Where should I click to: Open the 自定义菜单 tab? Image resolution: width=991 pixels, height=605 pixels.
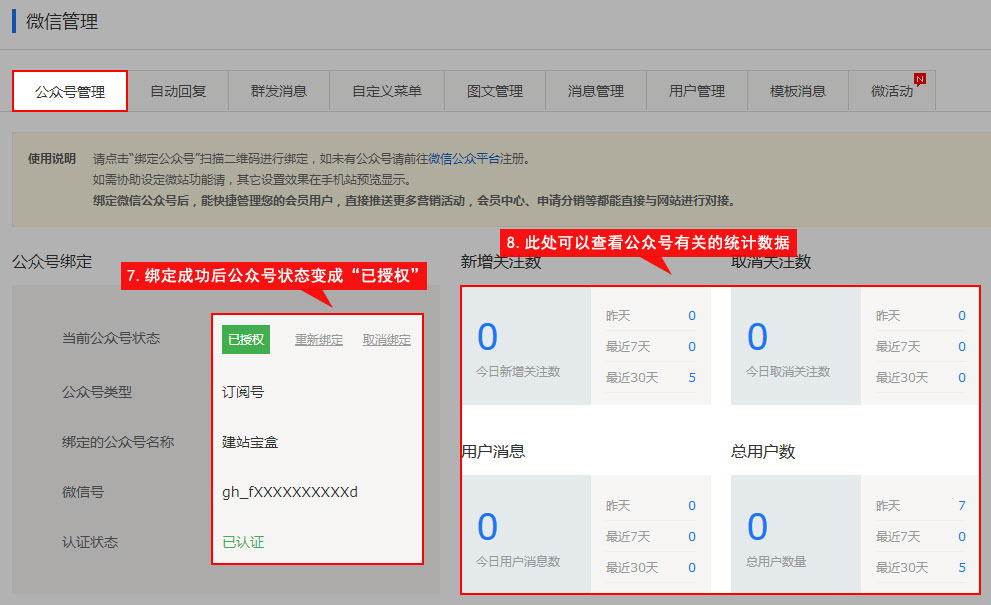tap(387, 91)
